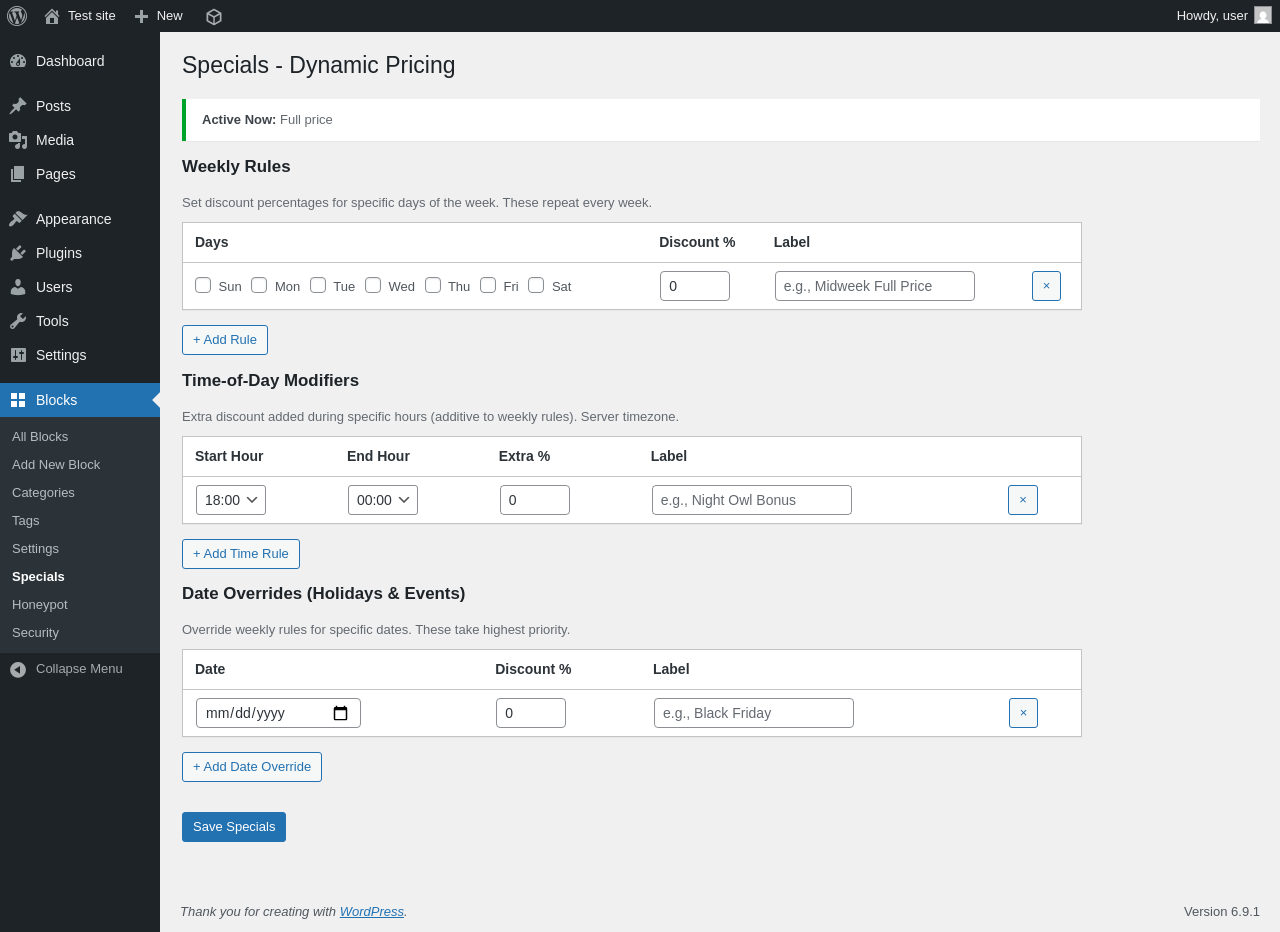Click the Collapse Menu arrow icon
1280x932 pixels.
(18, 670)
